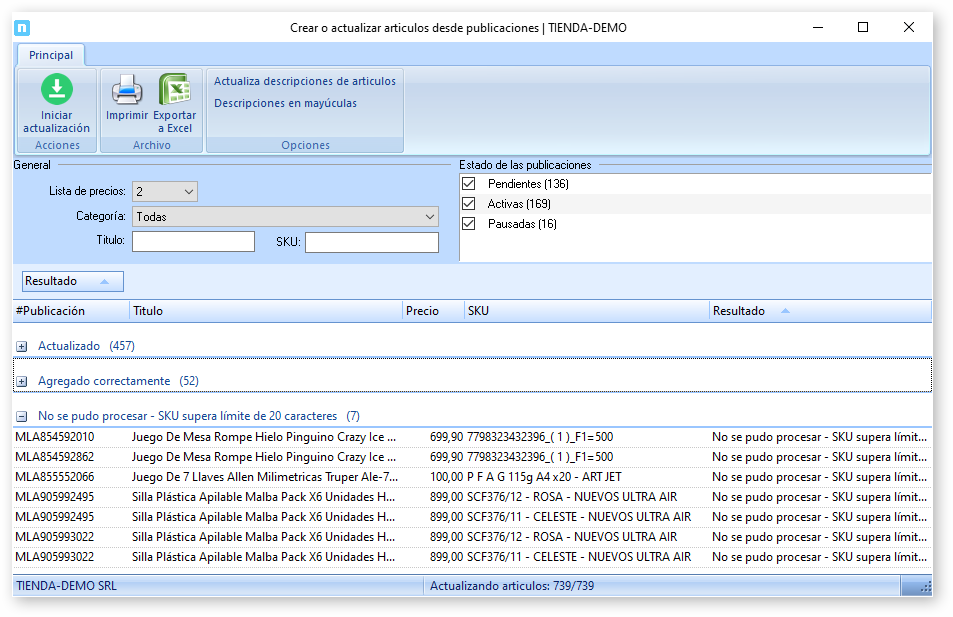Toggle the Activas (169) checkbox

(468, 204)
